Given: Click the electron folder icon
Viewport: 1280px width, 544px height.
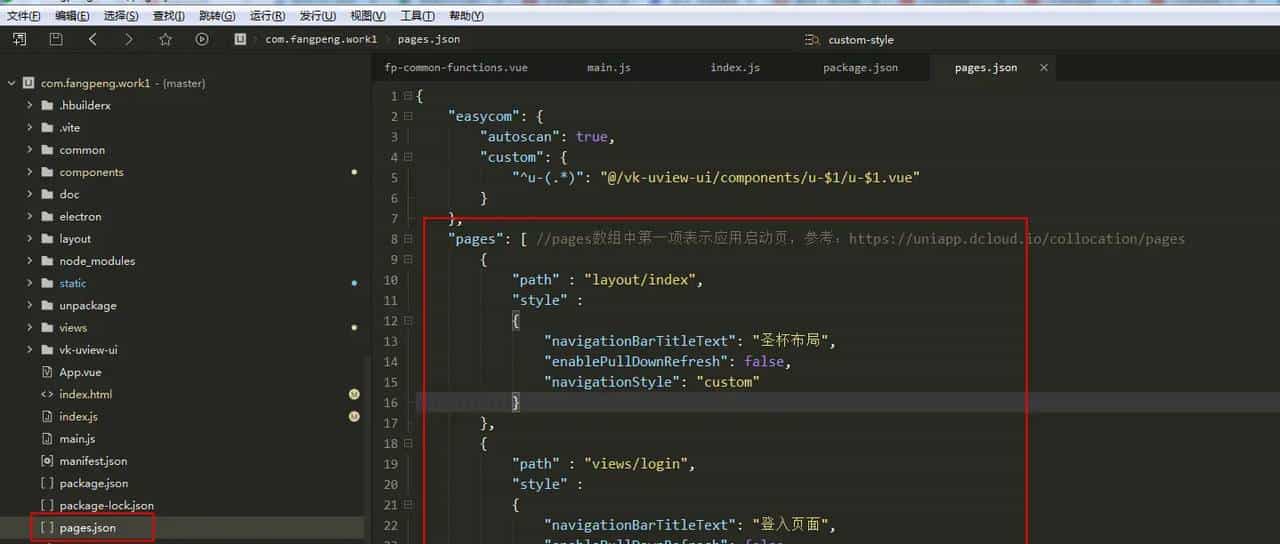Looking at the screenshot, I should (x=47, y=216).
